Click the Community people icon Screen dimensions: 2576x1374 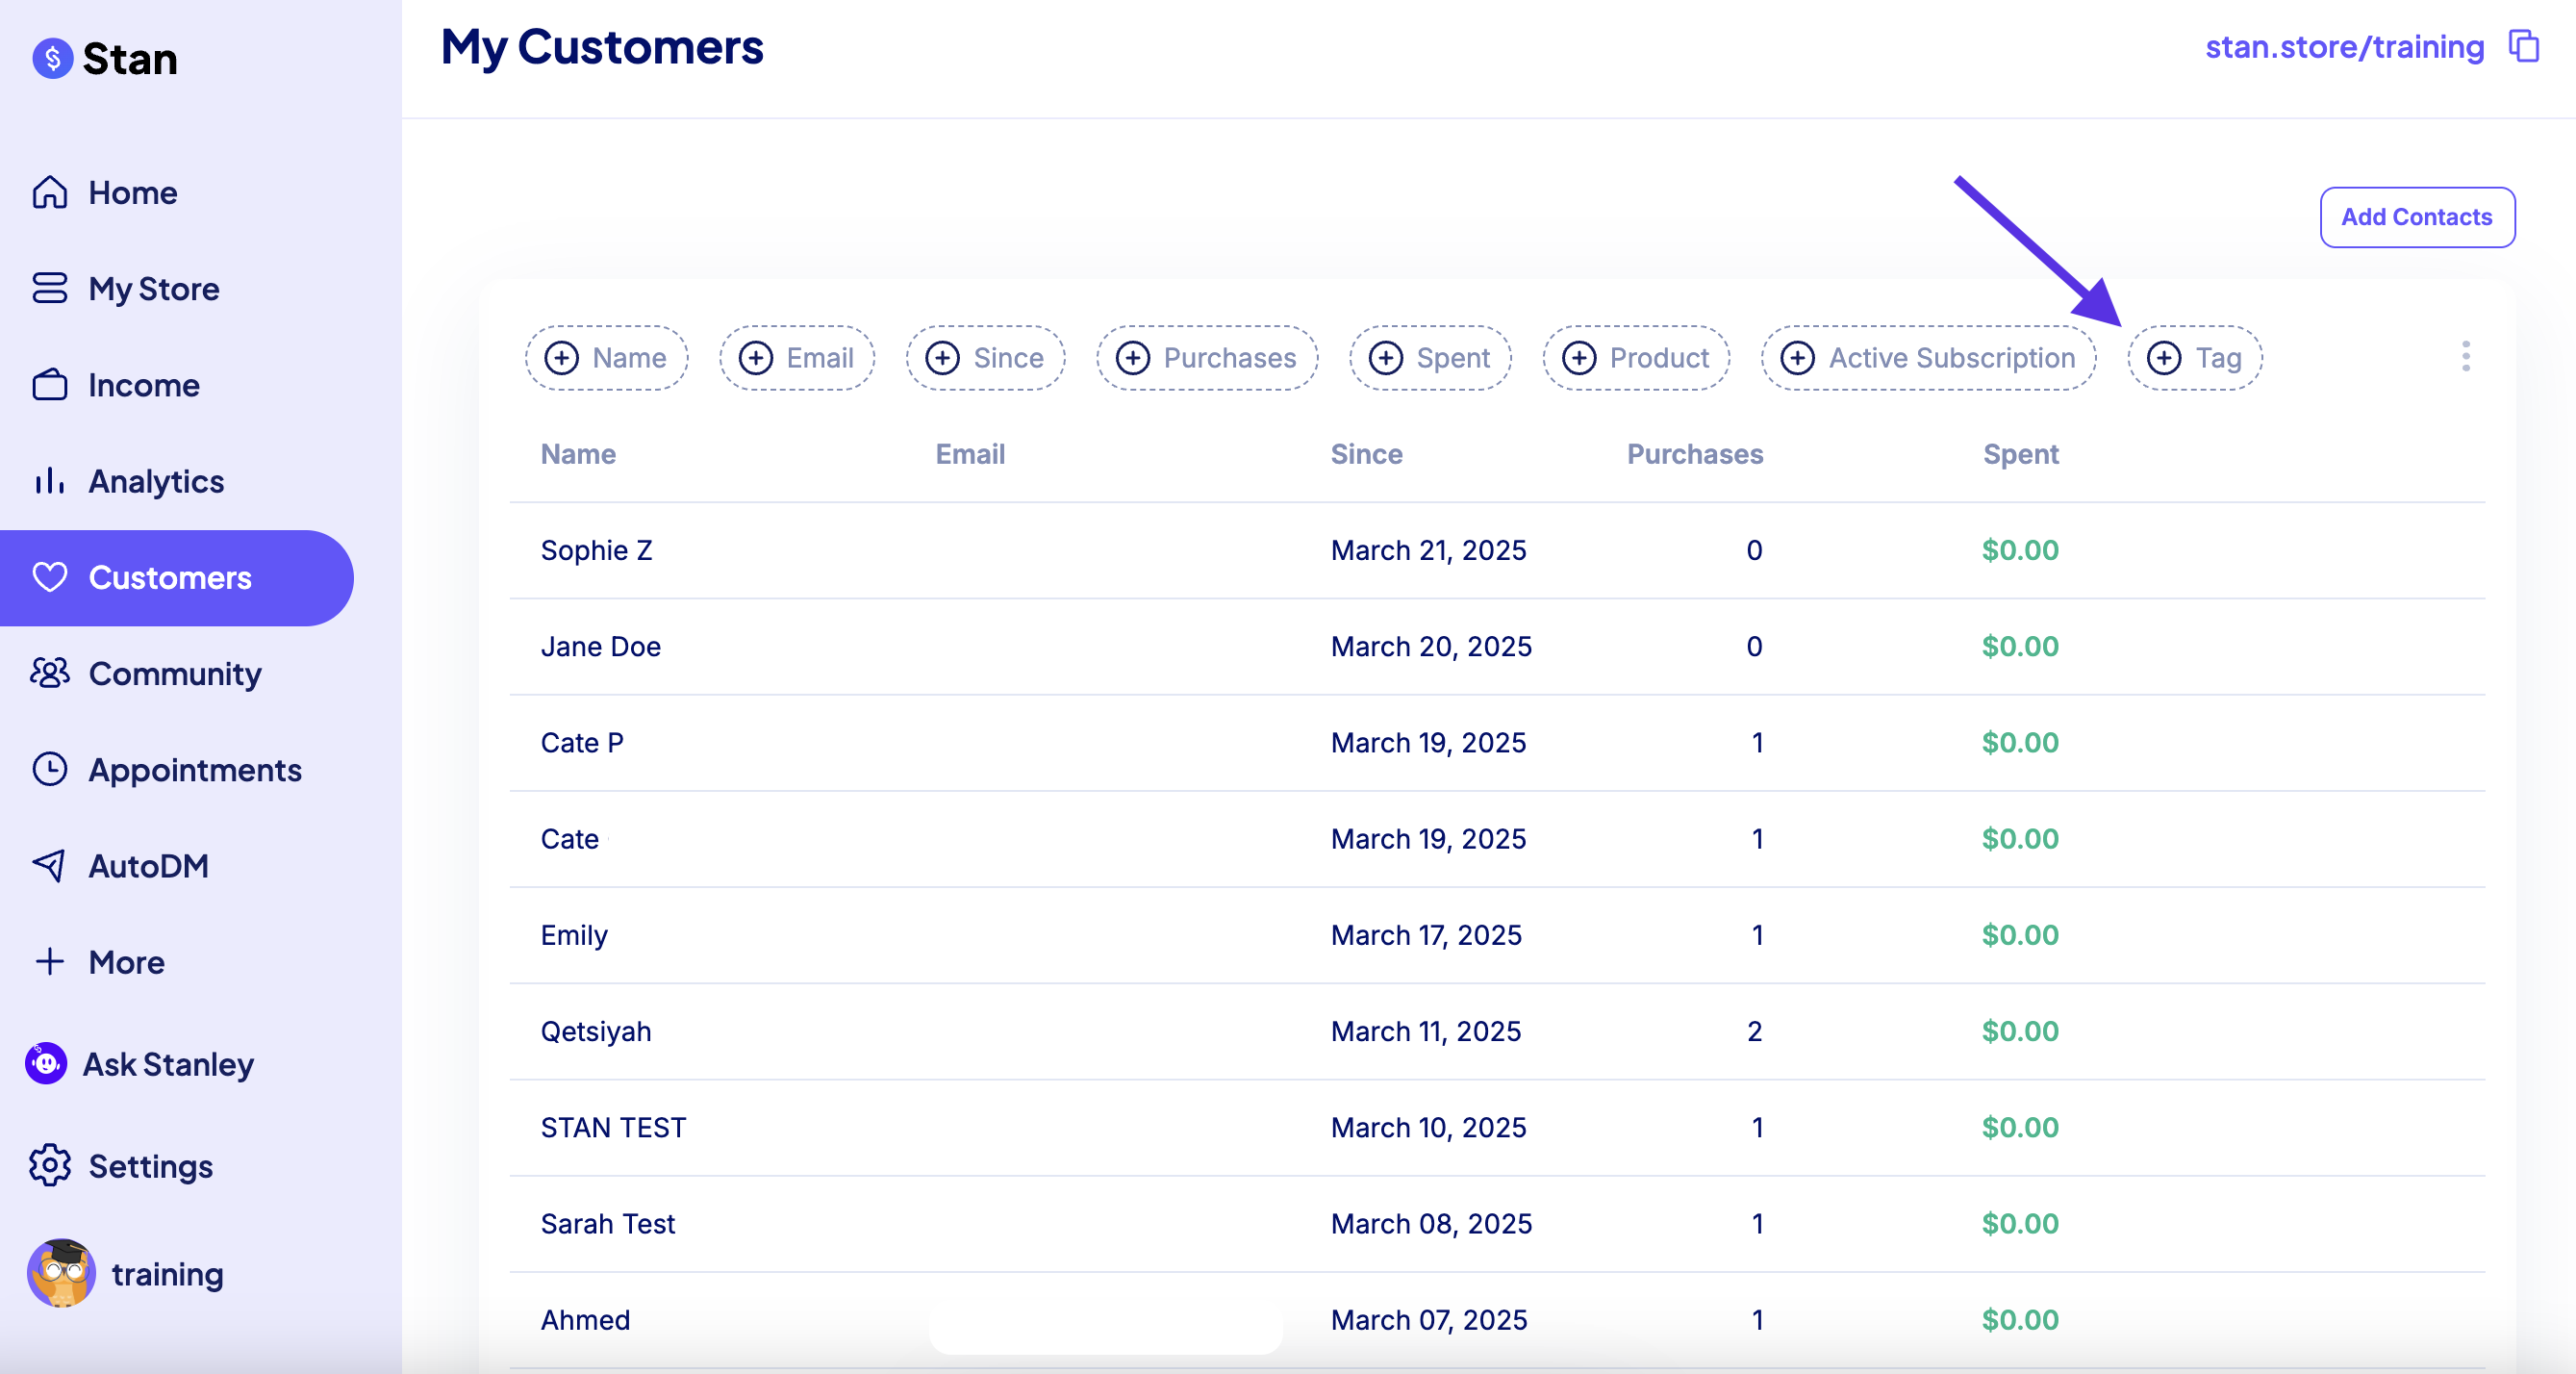[50, 673]
